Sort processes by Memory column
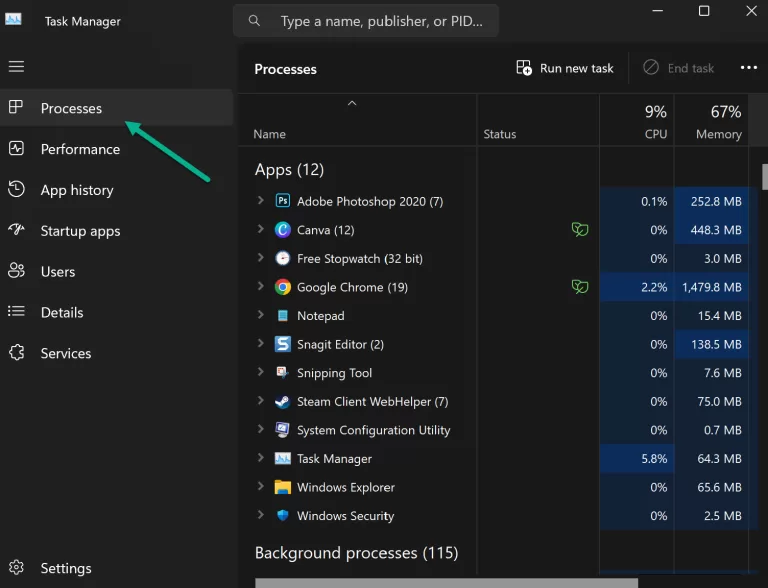 tap(711, 120)
